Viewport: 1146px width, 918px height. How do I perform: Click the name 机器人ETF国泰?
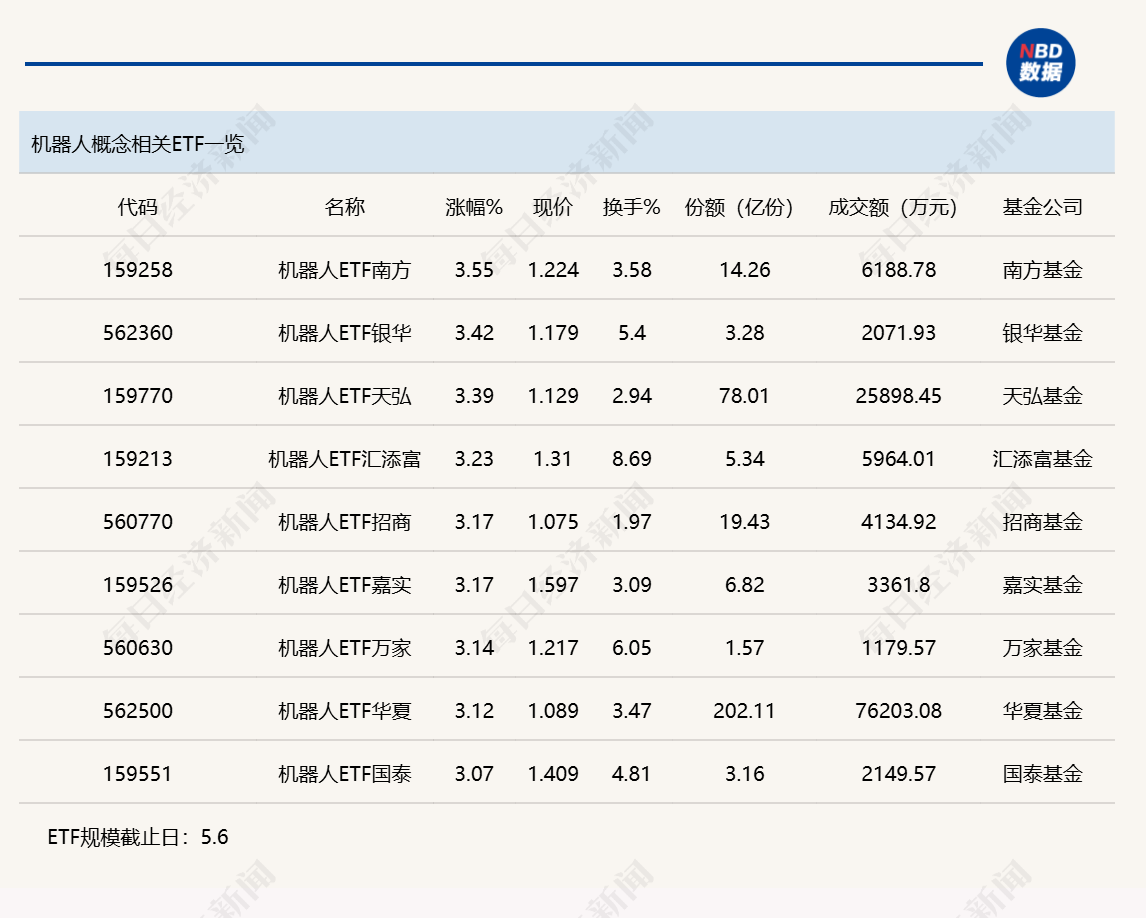[344, 773]
